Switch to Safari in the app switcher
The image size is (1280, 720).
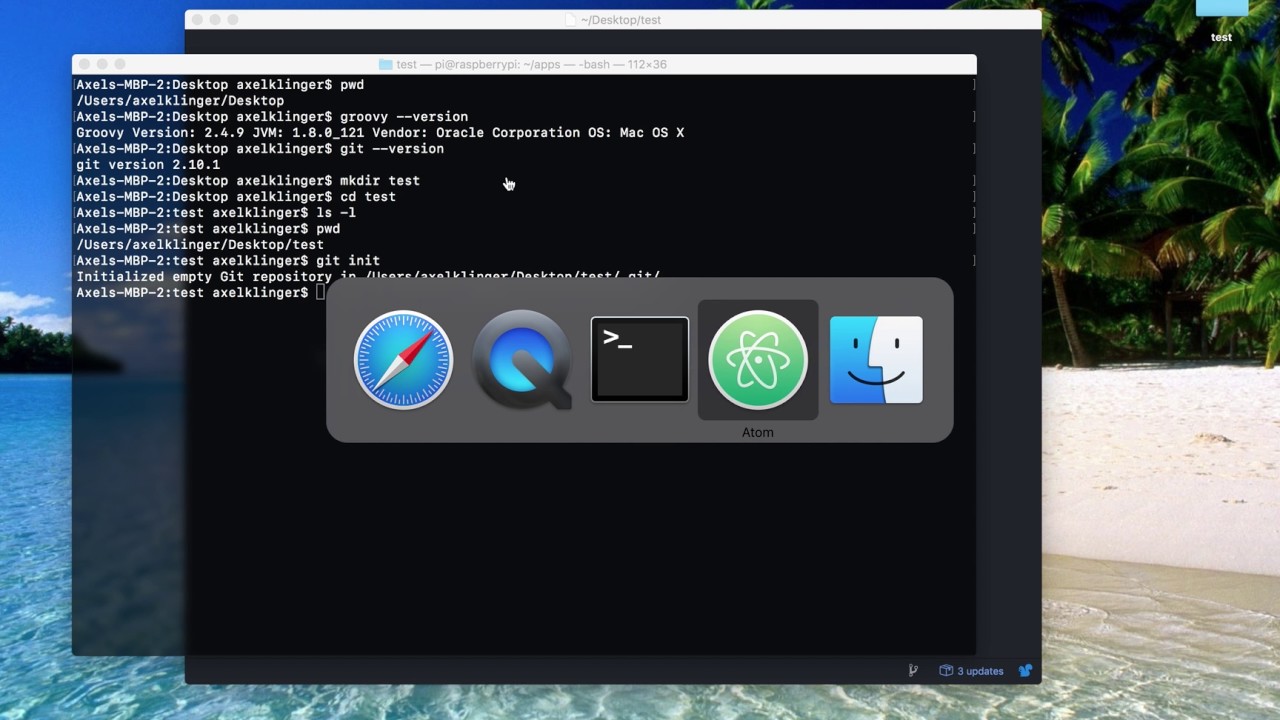pyautogui.click(x=403, y=360)
